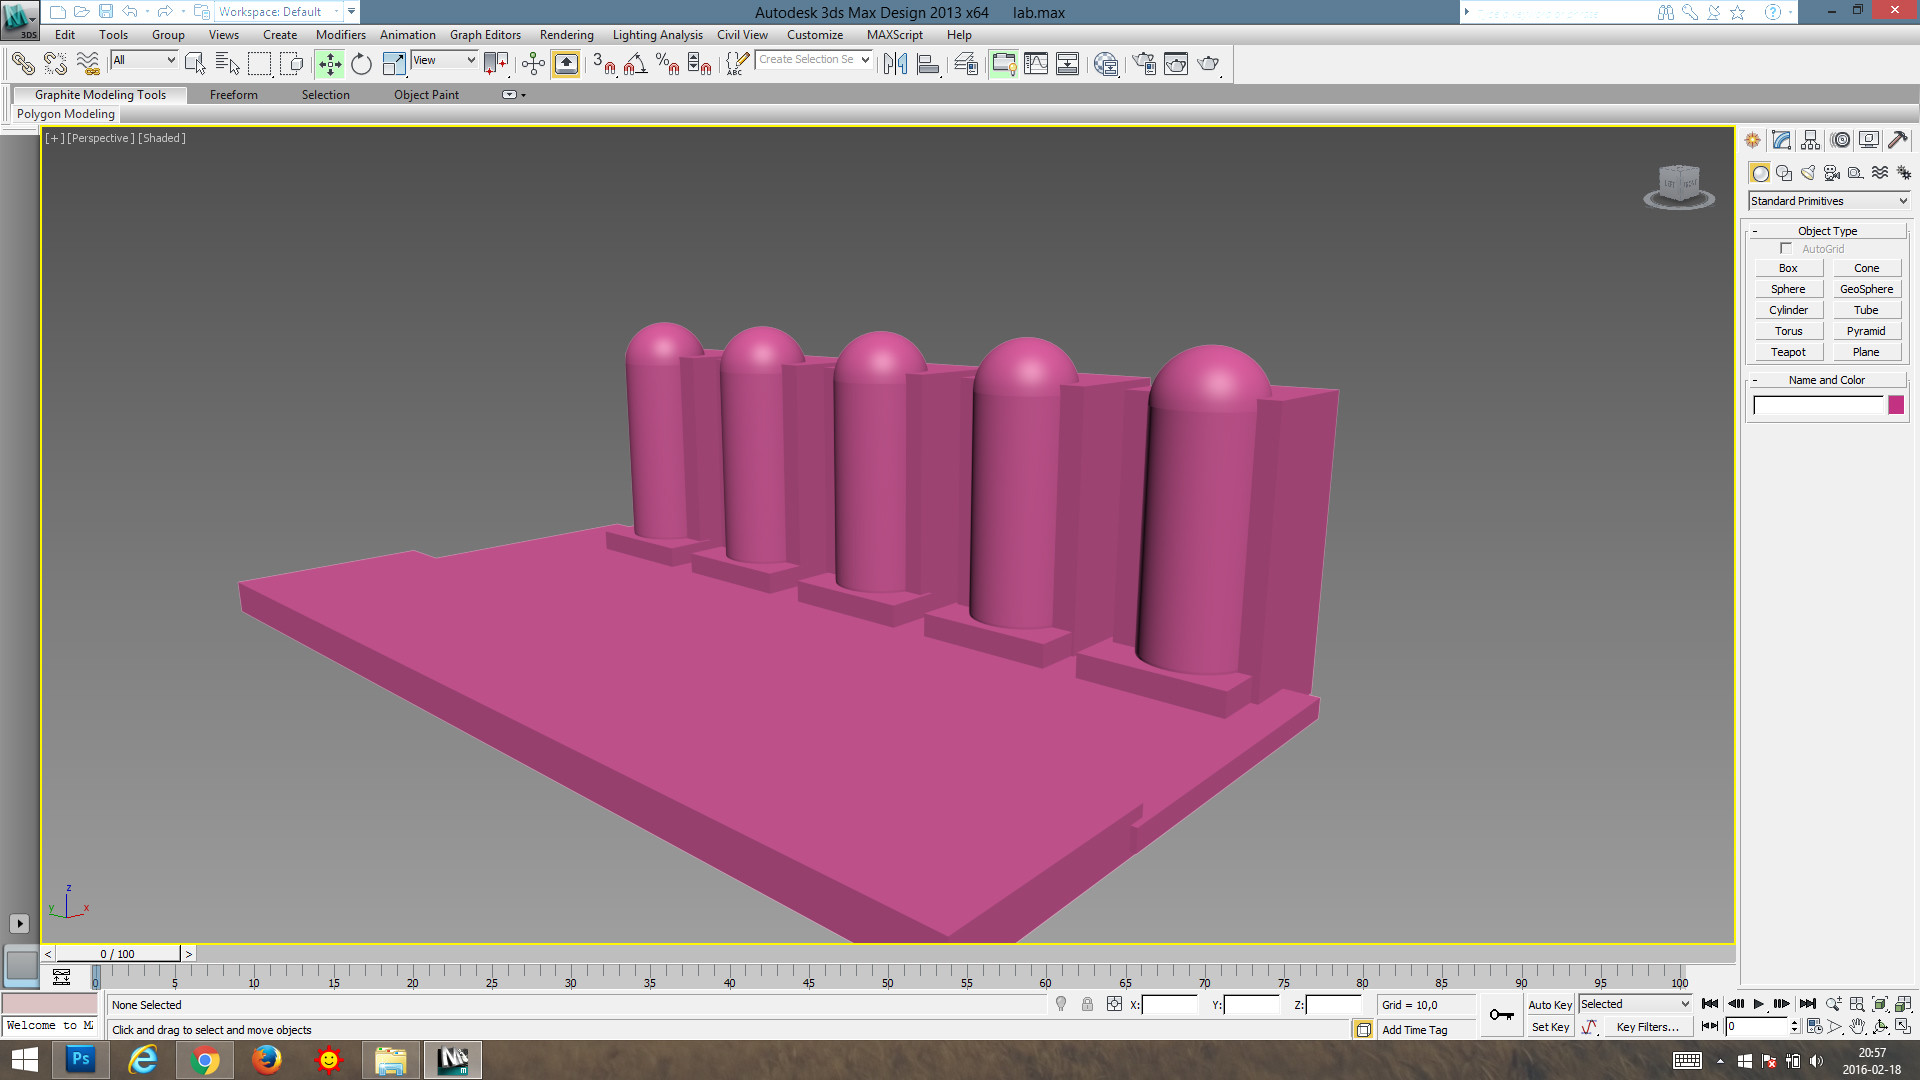This screenshot has height=1080, width=1920.
Task: Click the Teapot primitive button
Action: tap(1788, 352)
